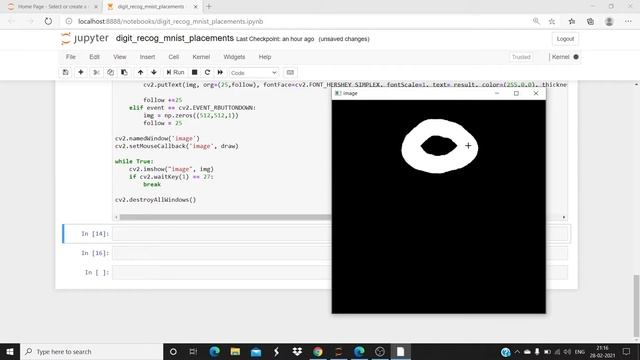Paste cells below icon
The width and height of the screenshot is (640, 360).
pos(124,72)
